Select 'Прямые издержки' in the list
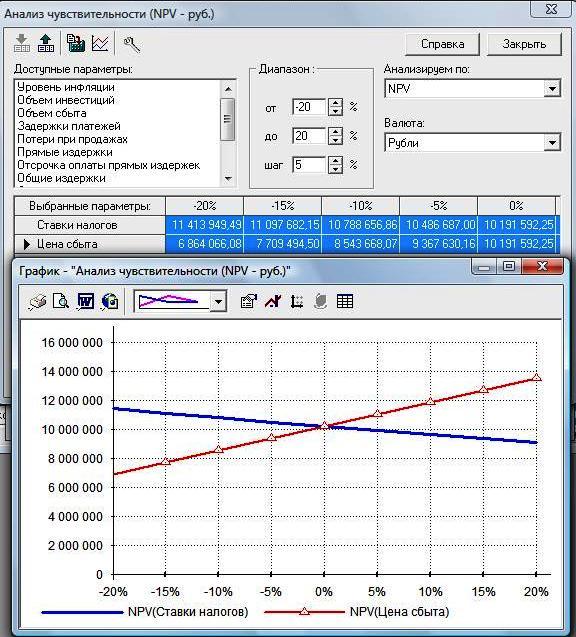576x637 pixels. tap(65, 152)
